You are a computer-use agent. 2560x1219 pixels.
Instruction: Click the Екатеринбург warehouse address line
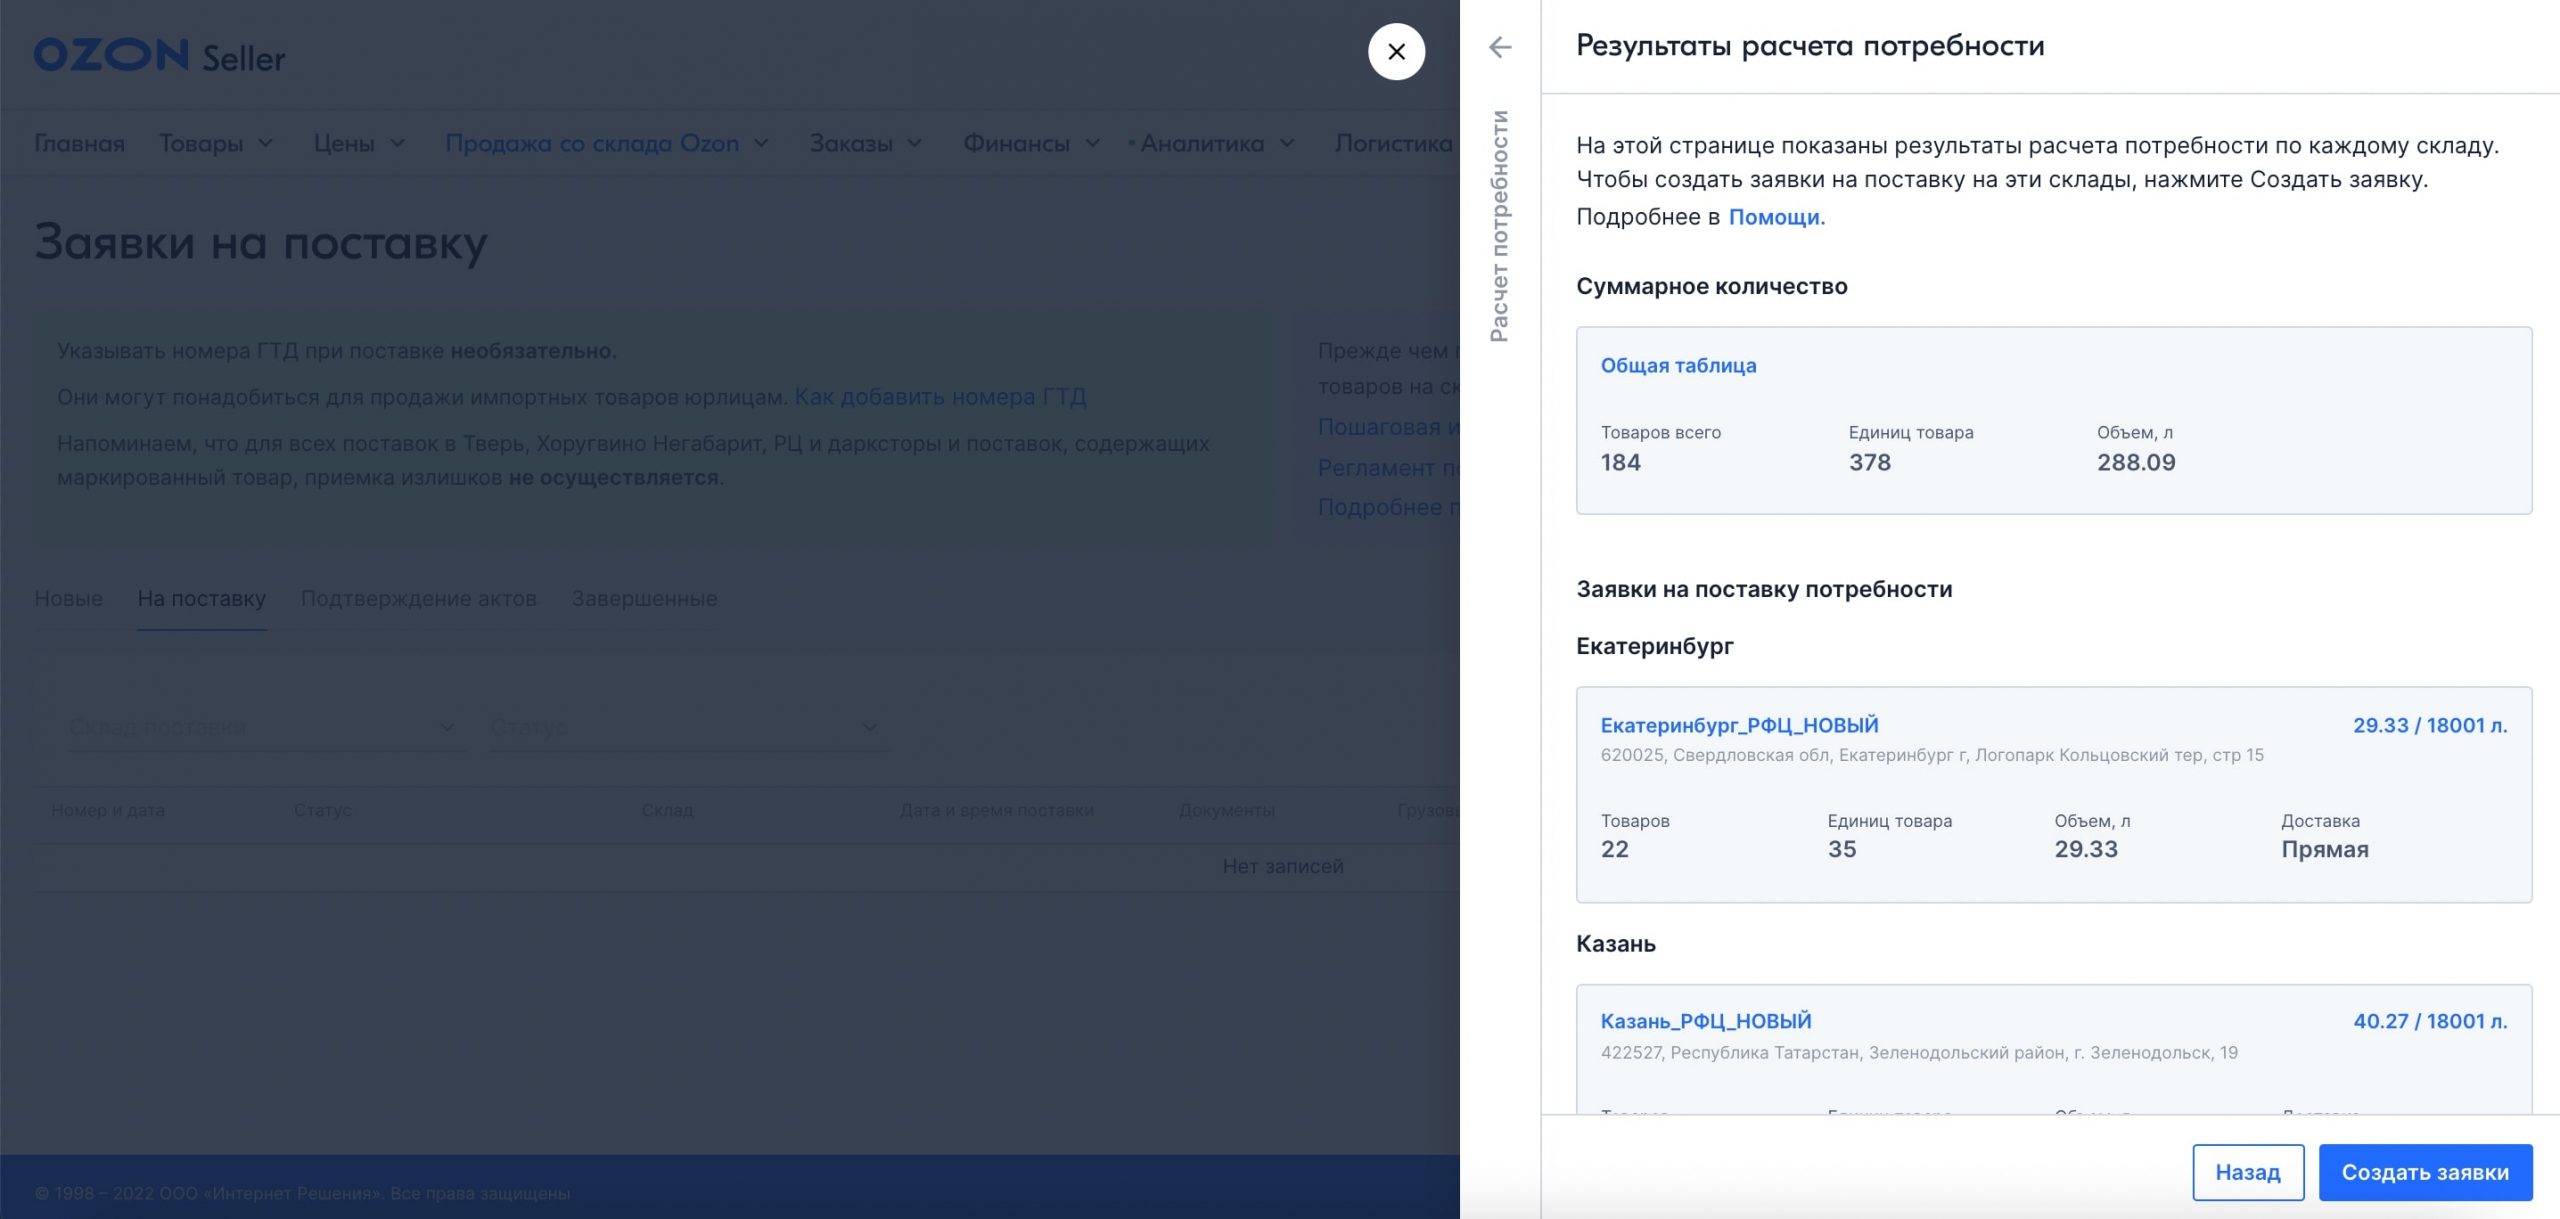tap(1932, 755)
